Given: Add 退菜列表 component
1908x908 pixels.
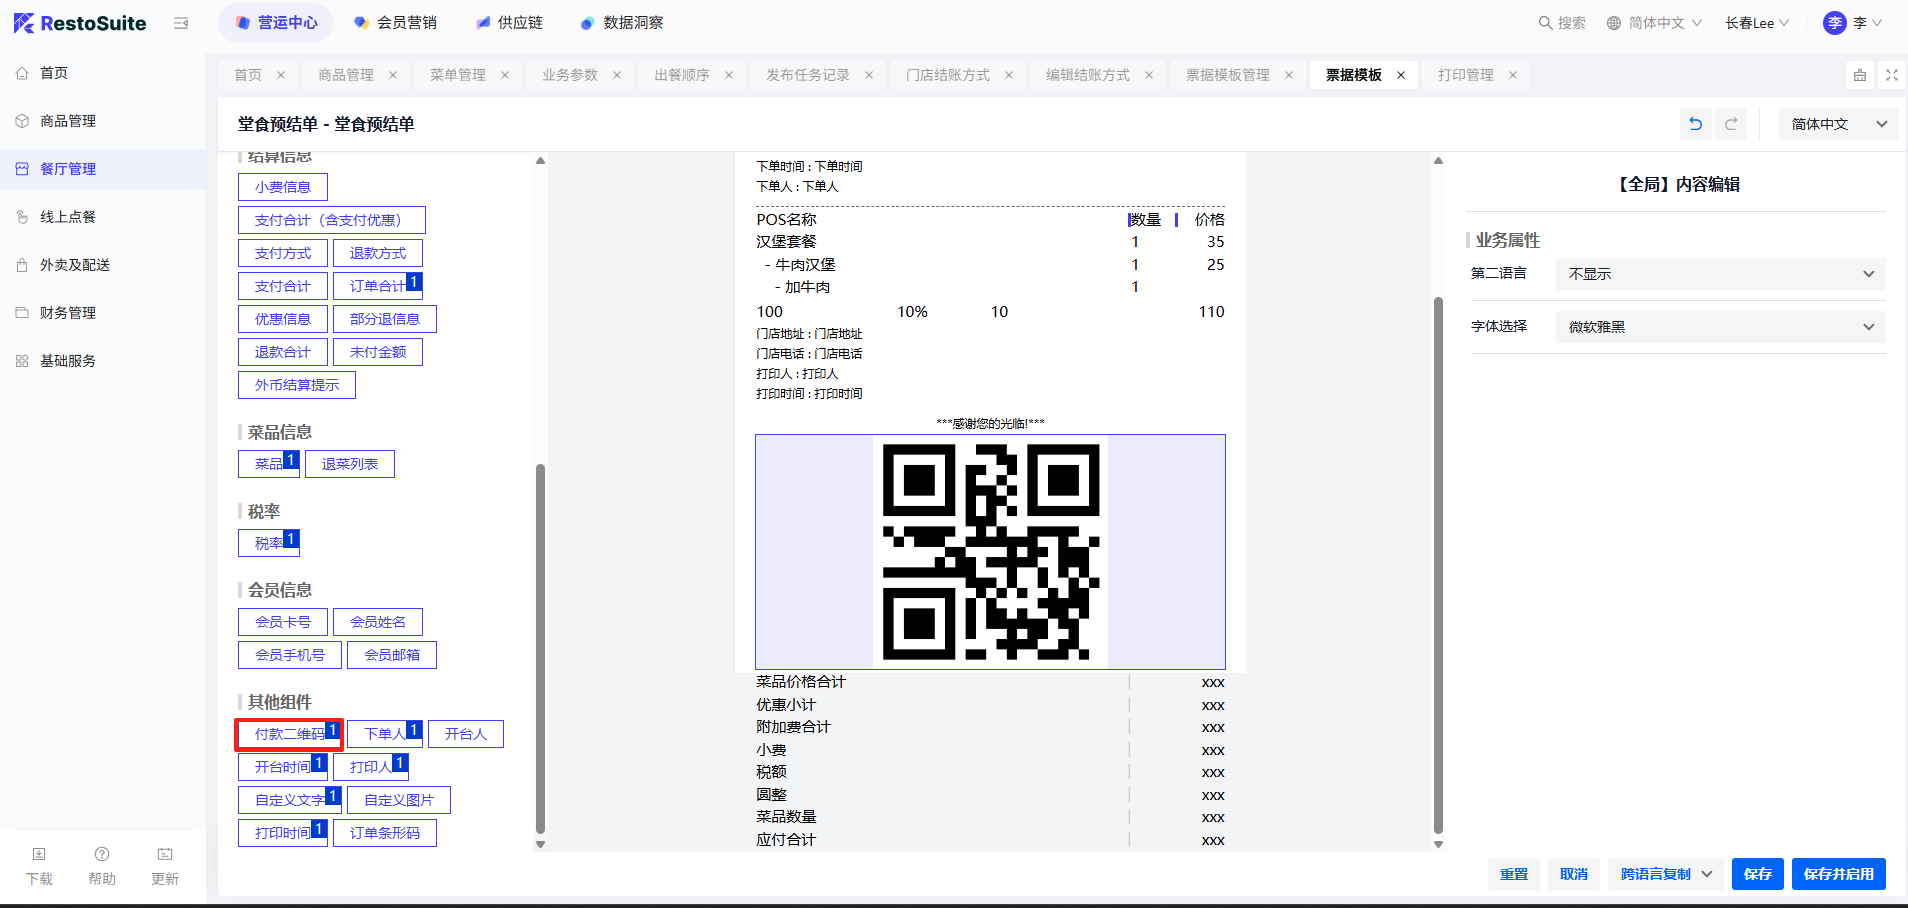Looking at the screenshot, I should (350, 464).
